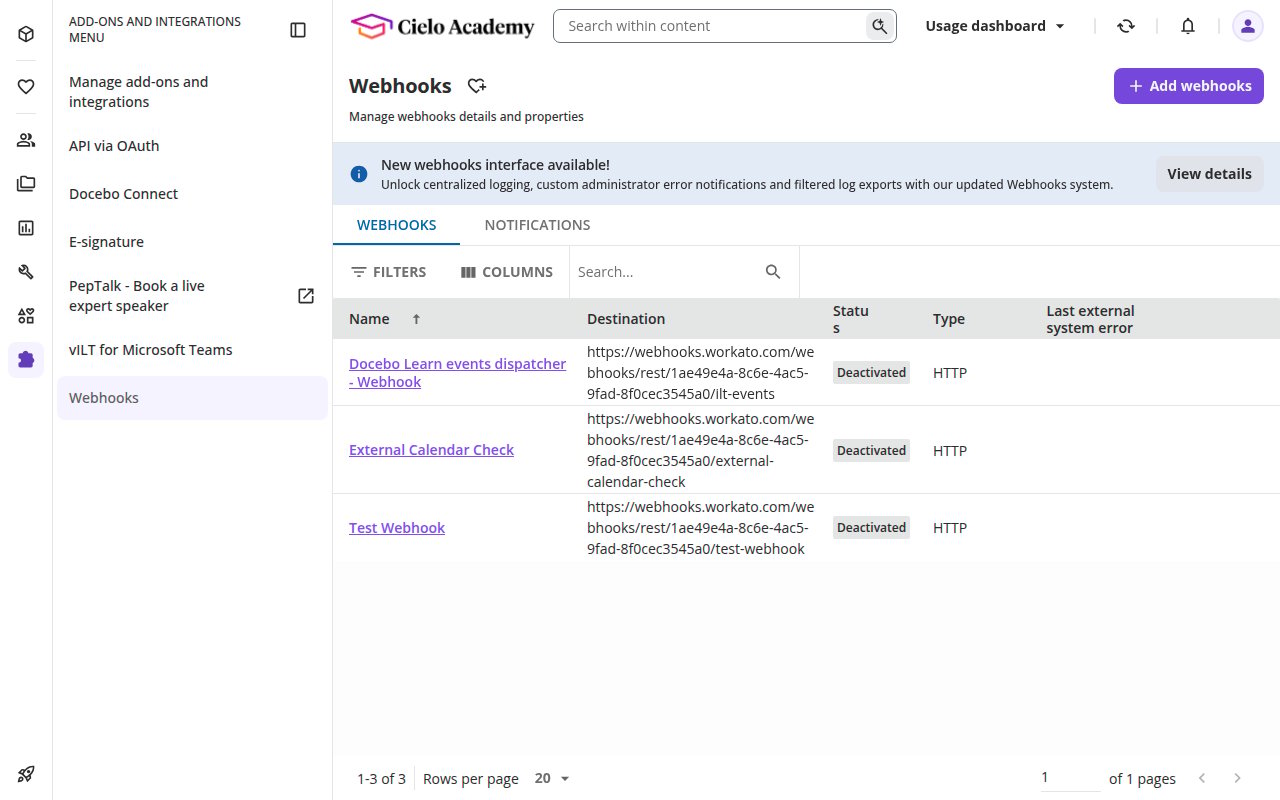
Task: Click the search magnifier in content search
Action: click(879, 26)
